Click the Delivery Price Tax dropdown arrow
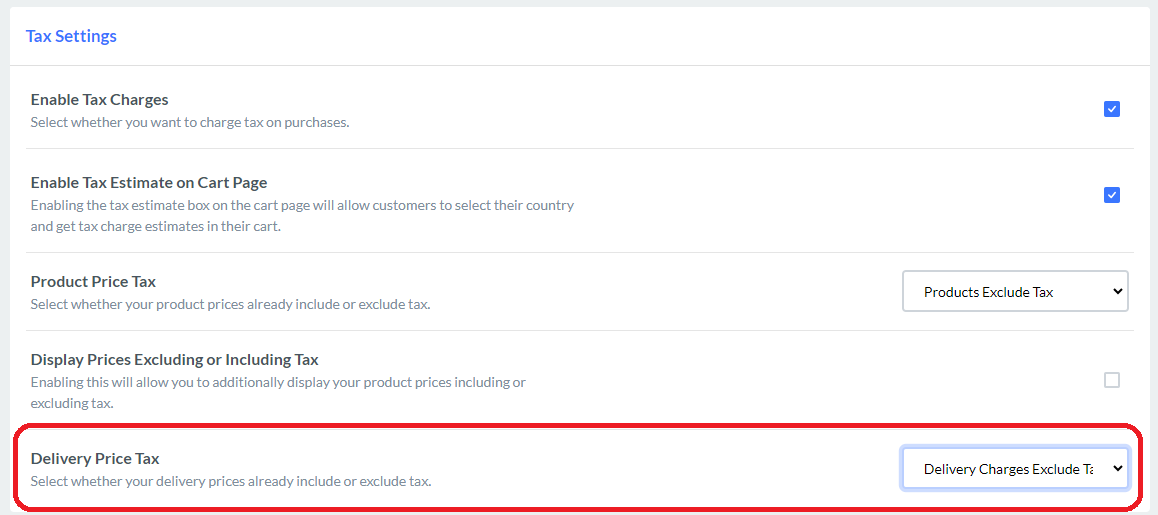1158x515 pixels. (x=1117, y=469)
